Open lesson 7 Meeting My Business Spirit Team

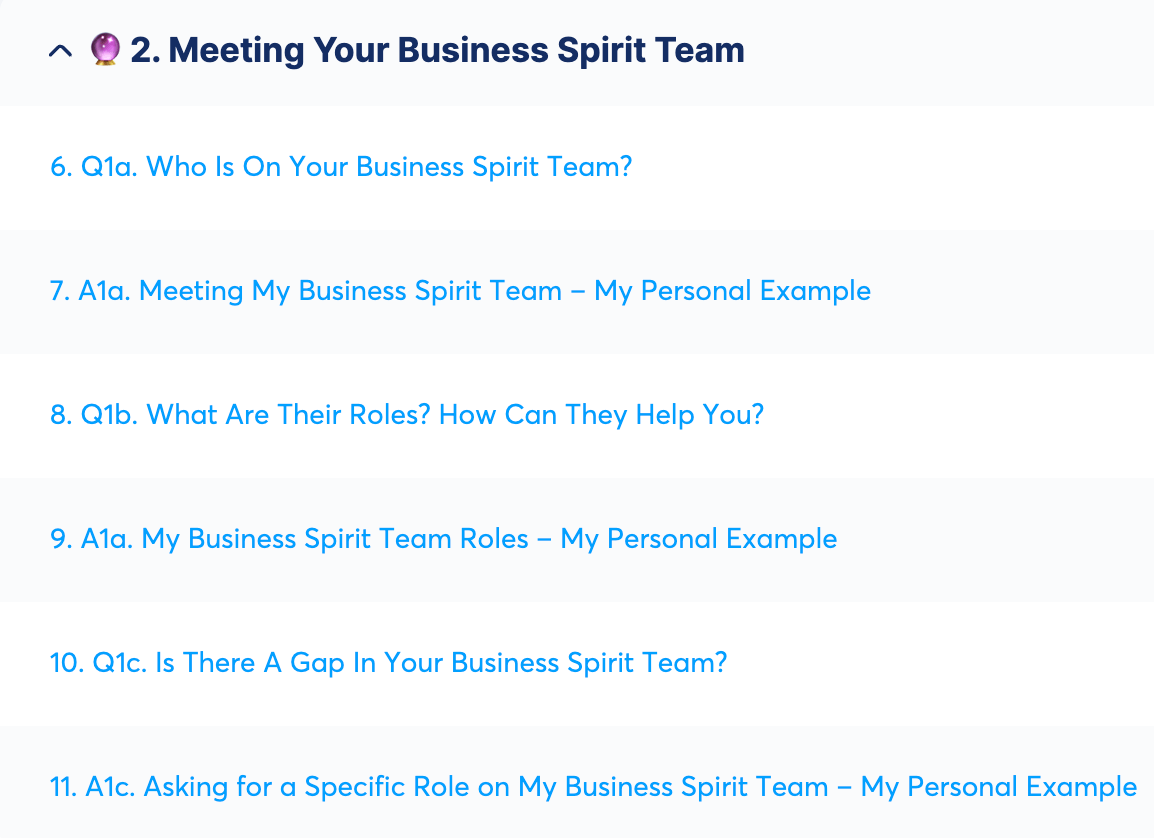point(460,291)
